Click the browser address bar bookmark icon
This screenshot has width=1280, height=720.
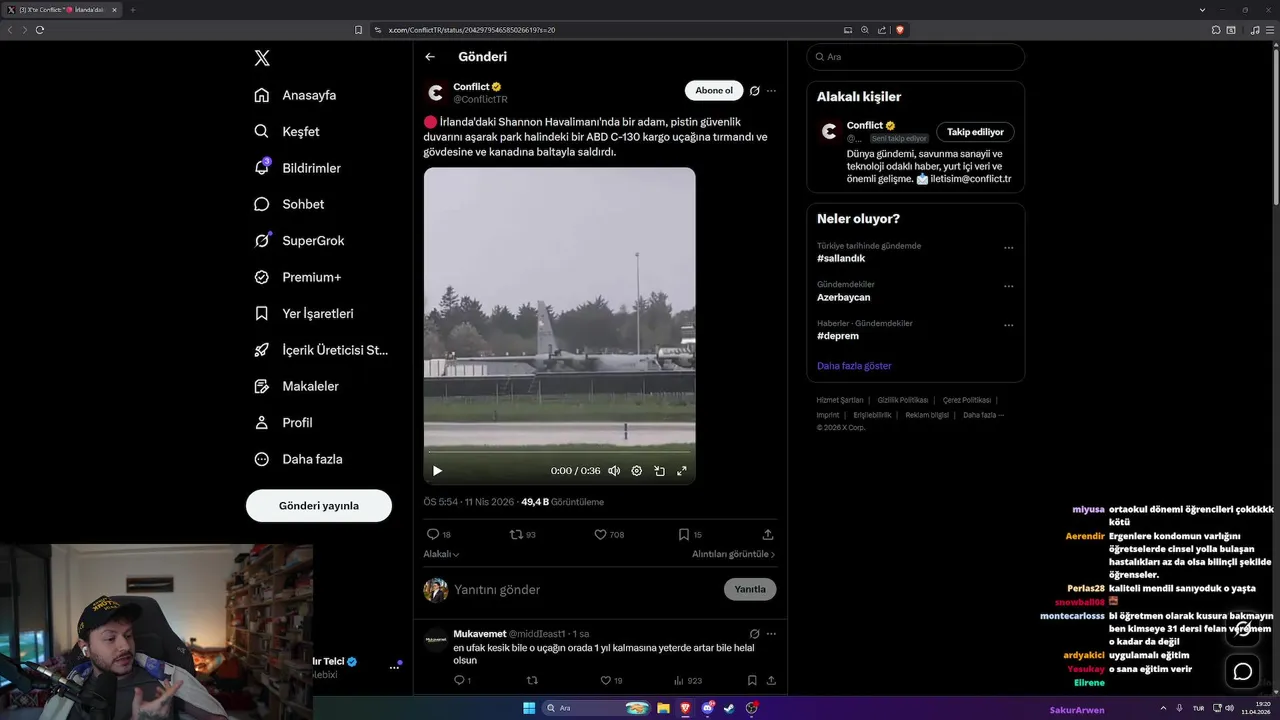pos(359,30)
